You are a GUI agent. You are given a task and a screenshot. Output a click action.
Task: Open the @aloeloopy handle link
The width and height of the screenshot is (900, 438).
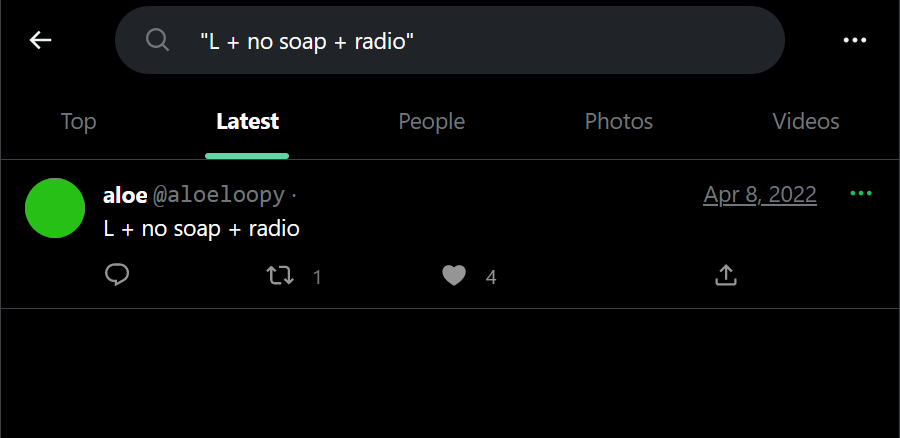click(218, 195)
